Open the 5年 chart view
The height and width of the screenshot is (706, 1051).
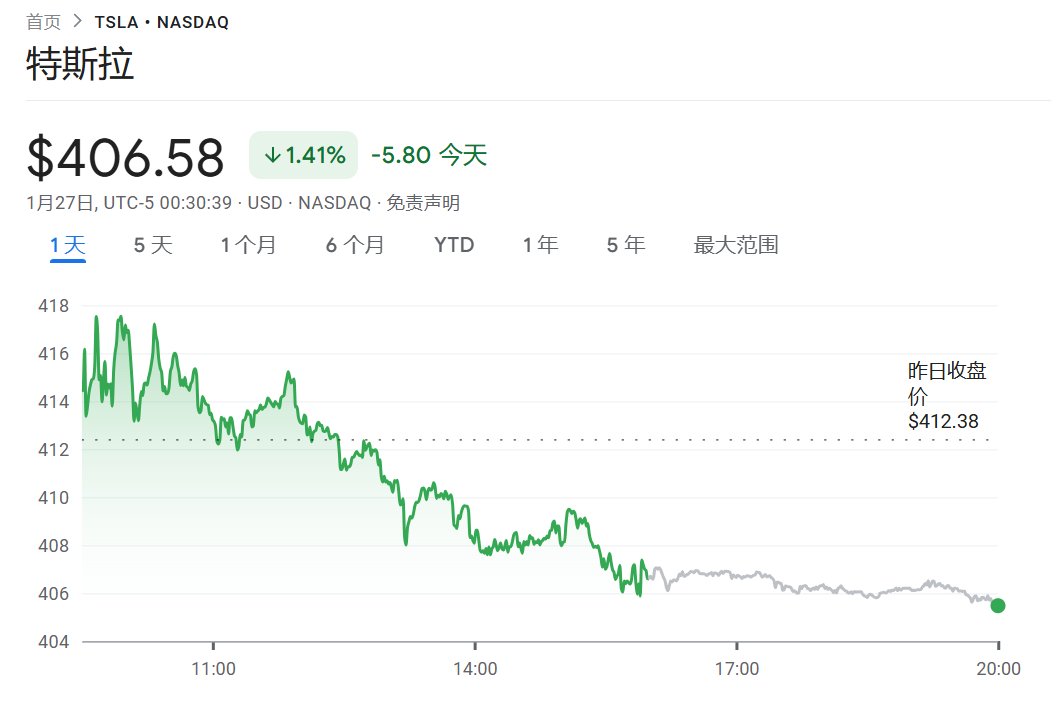[625, 244]
